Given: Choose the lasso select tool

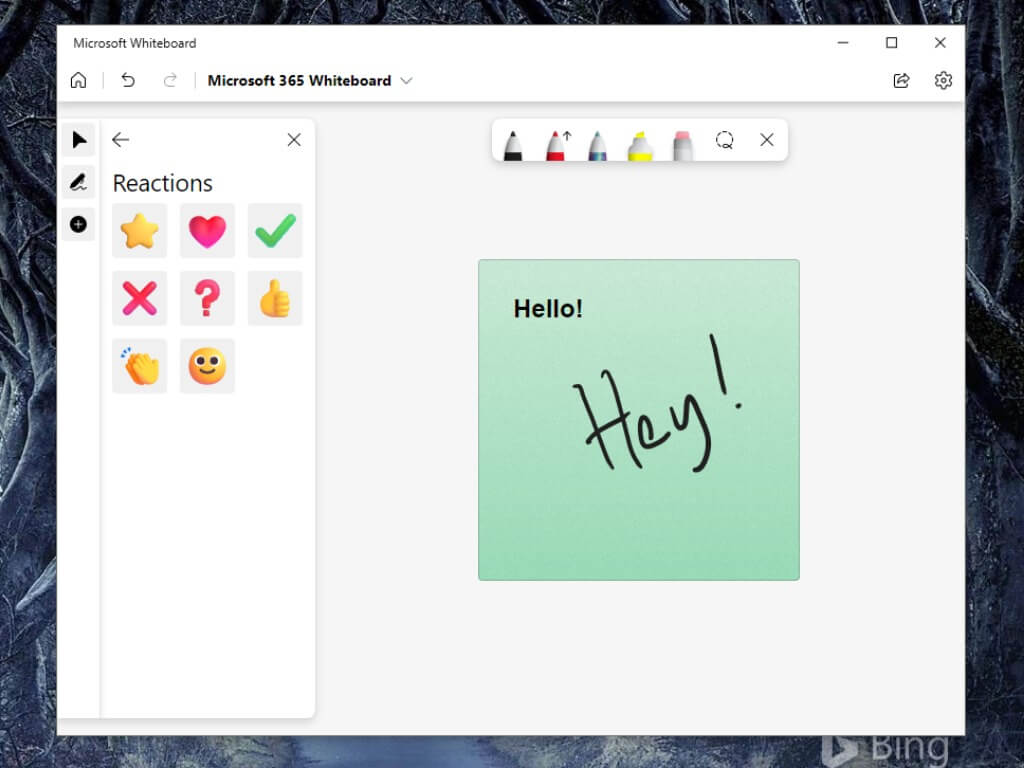Looking at the screenshot, I should click(x=724, y=140).
